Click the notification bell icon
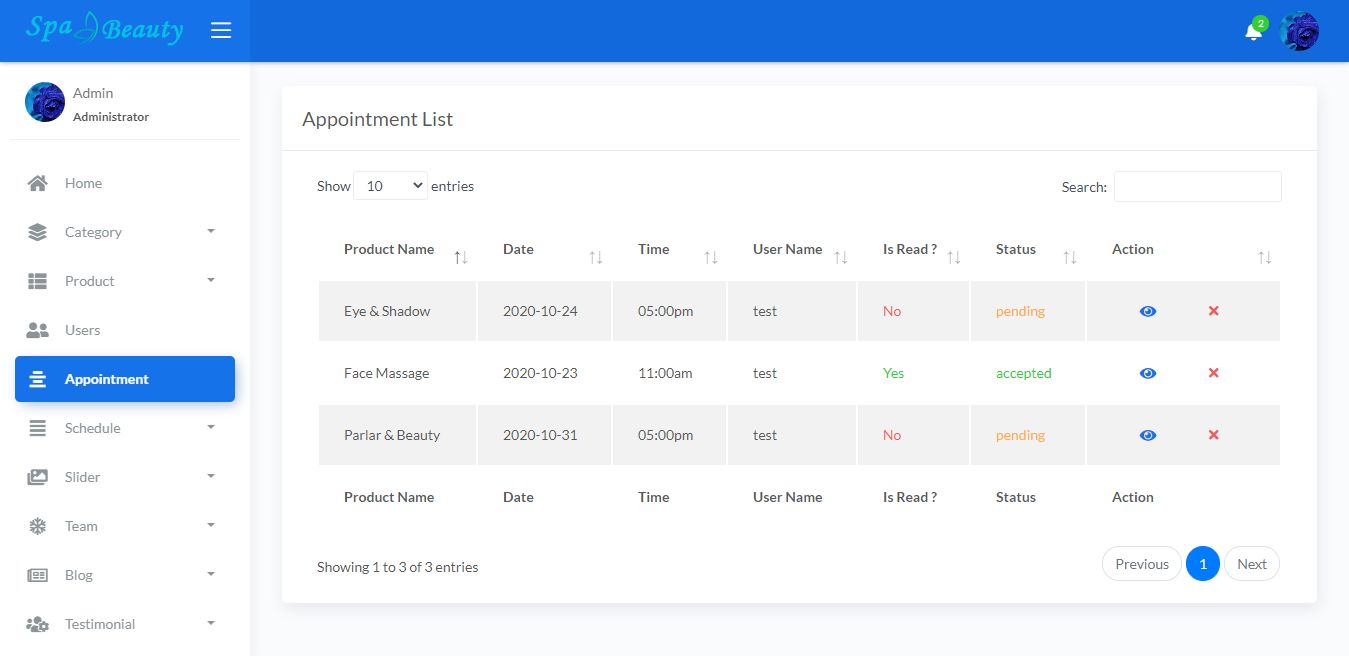This screenshot has width=1349, height=656. pyautogui.click(x=1253, y=32)
